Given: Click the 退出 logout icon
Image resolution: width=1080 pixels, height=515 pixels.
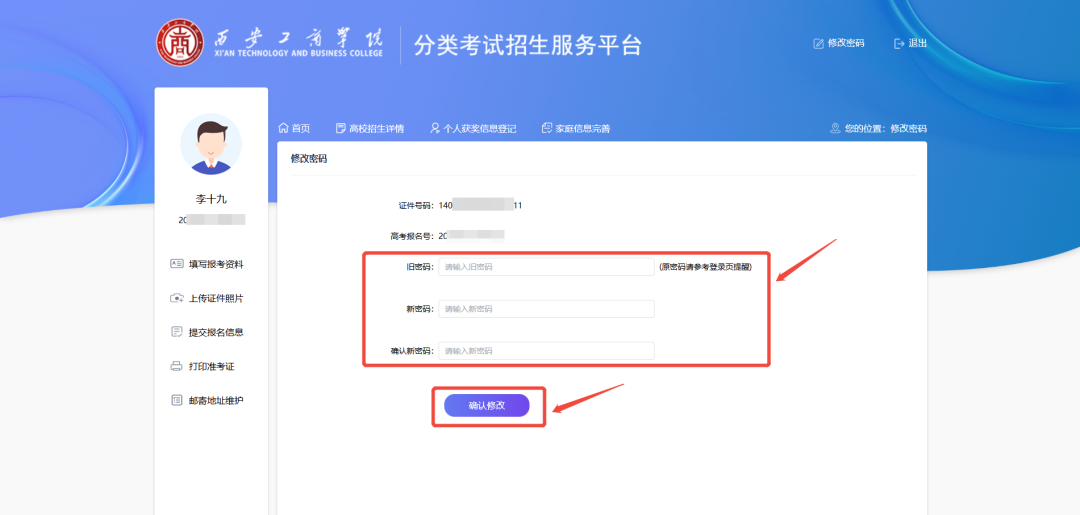Looking at the screenshot, I should 899,44.
